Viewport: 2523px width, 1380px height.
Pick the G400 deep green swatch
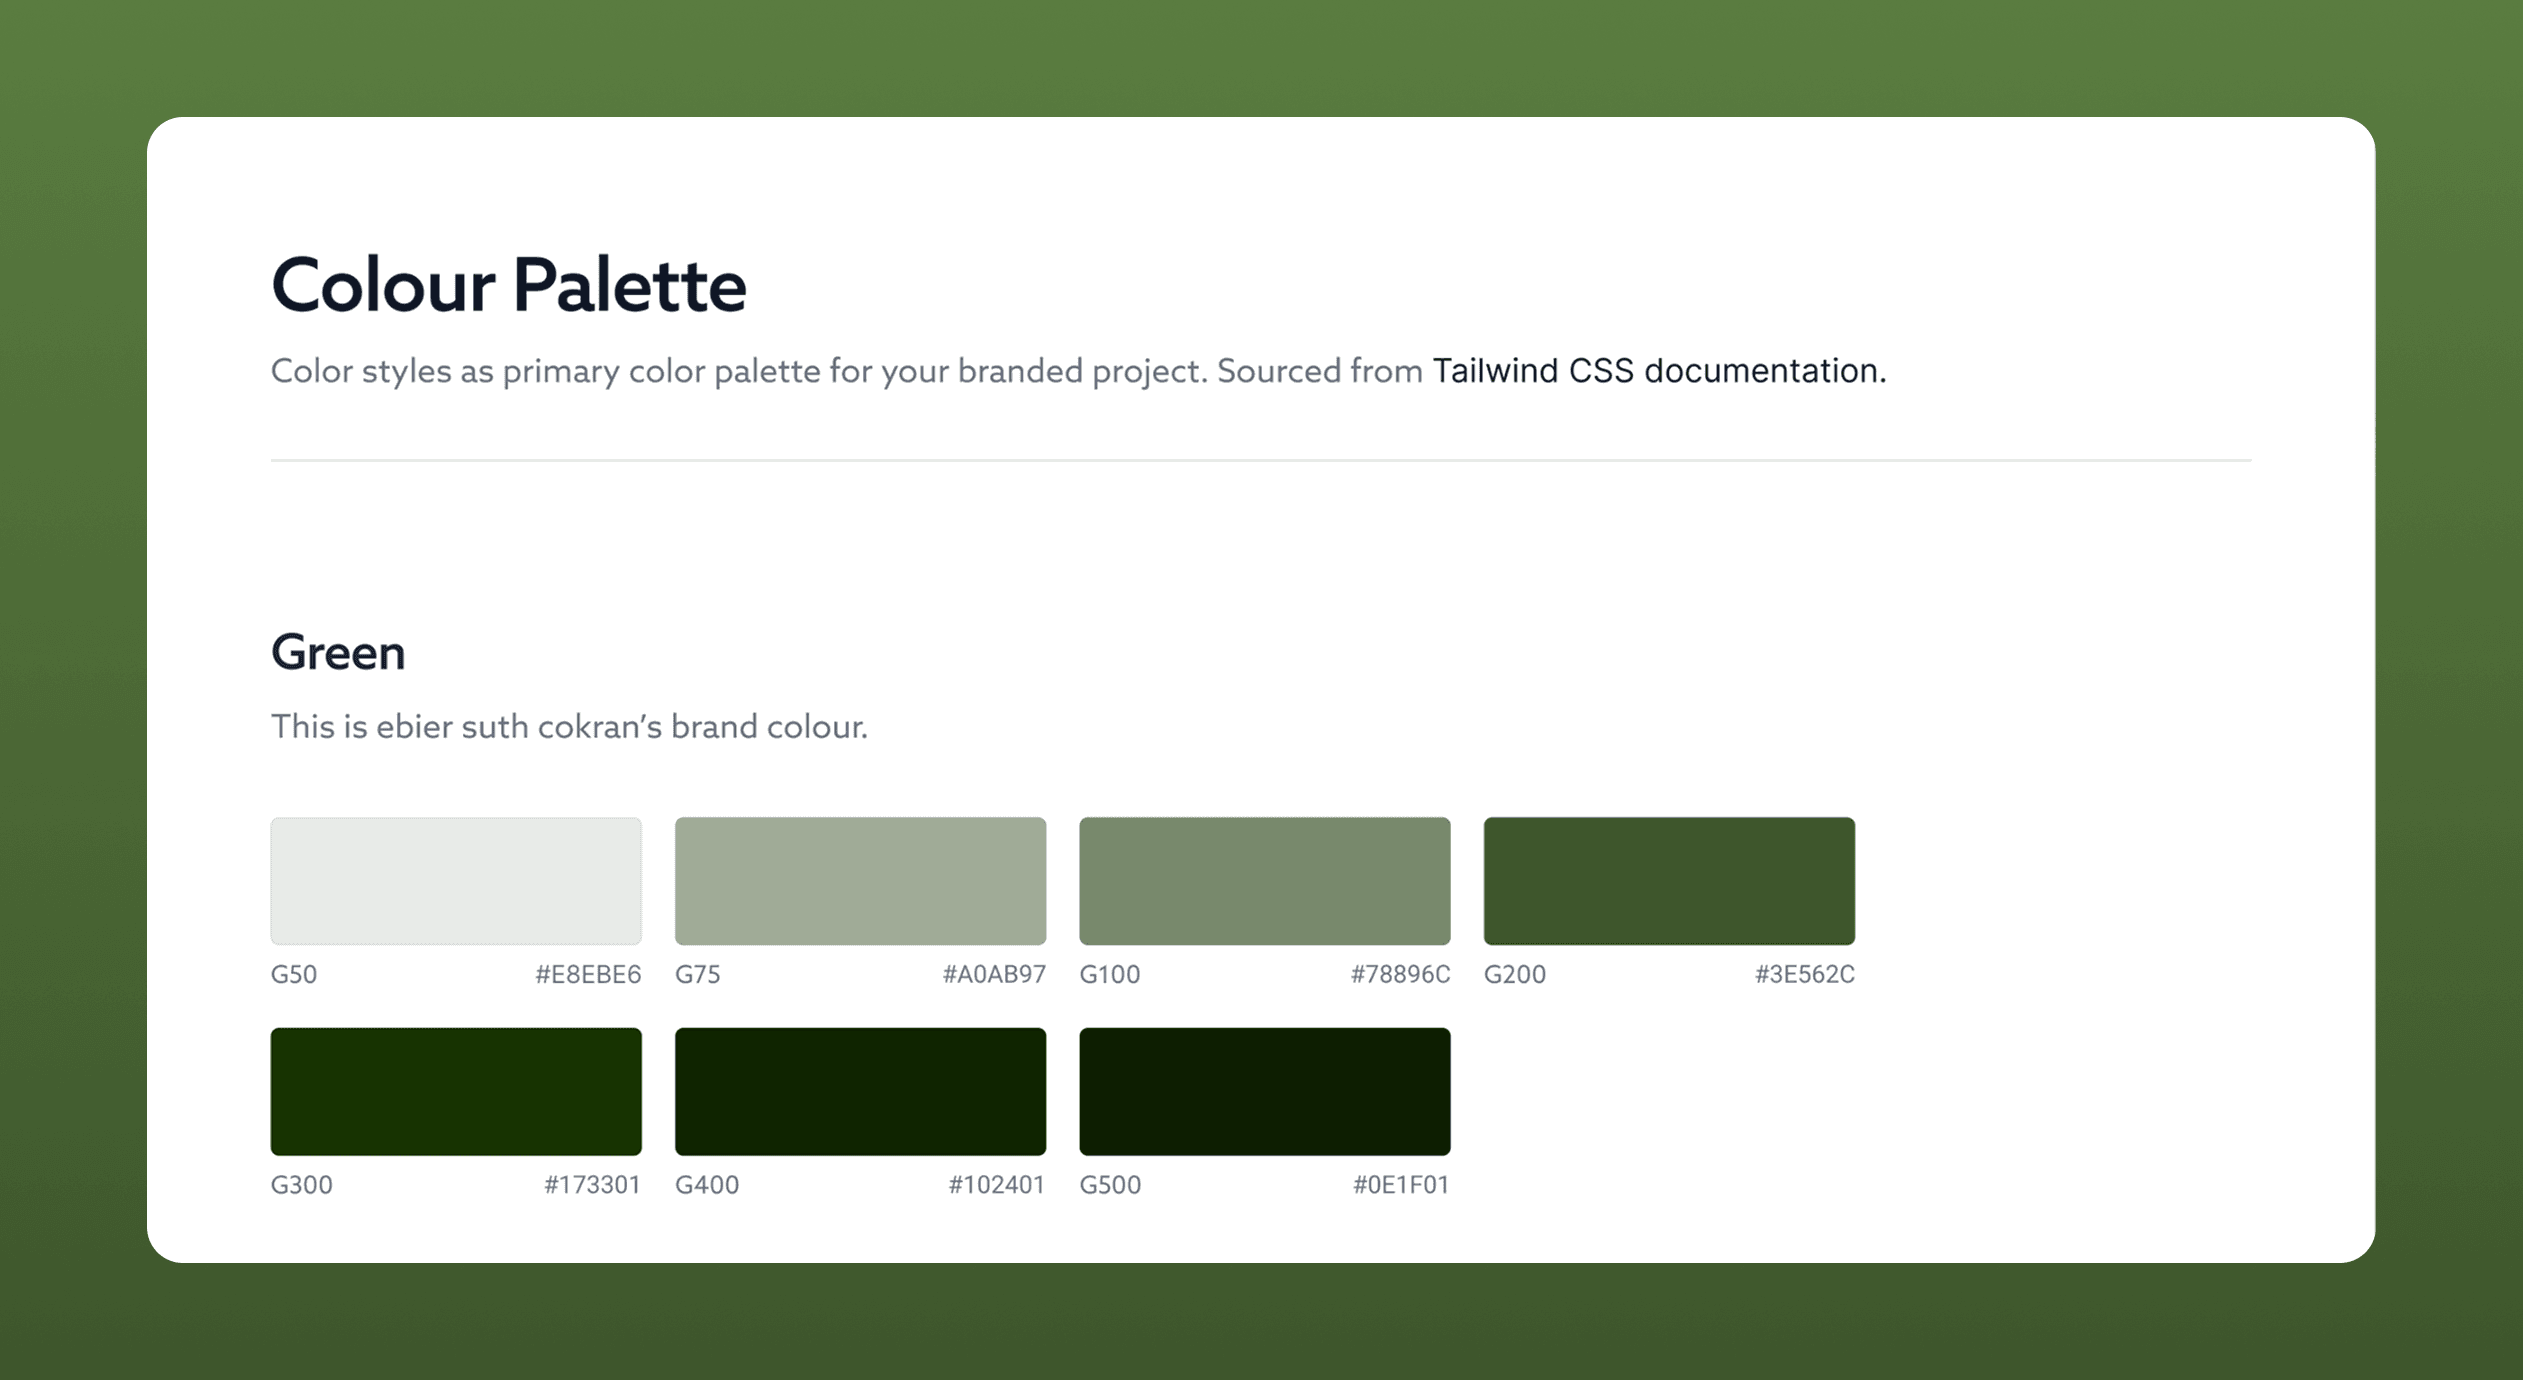click(860, 1091)
